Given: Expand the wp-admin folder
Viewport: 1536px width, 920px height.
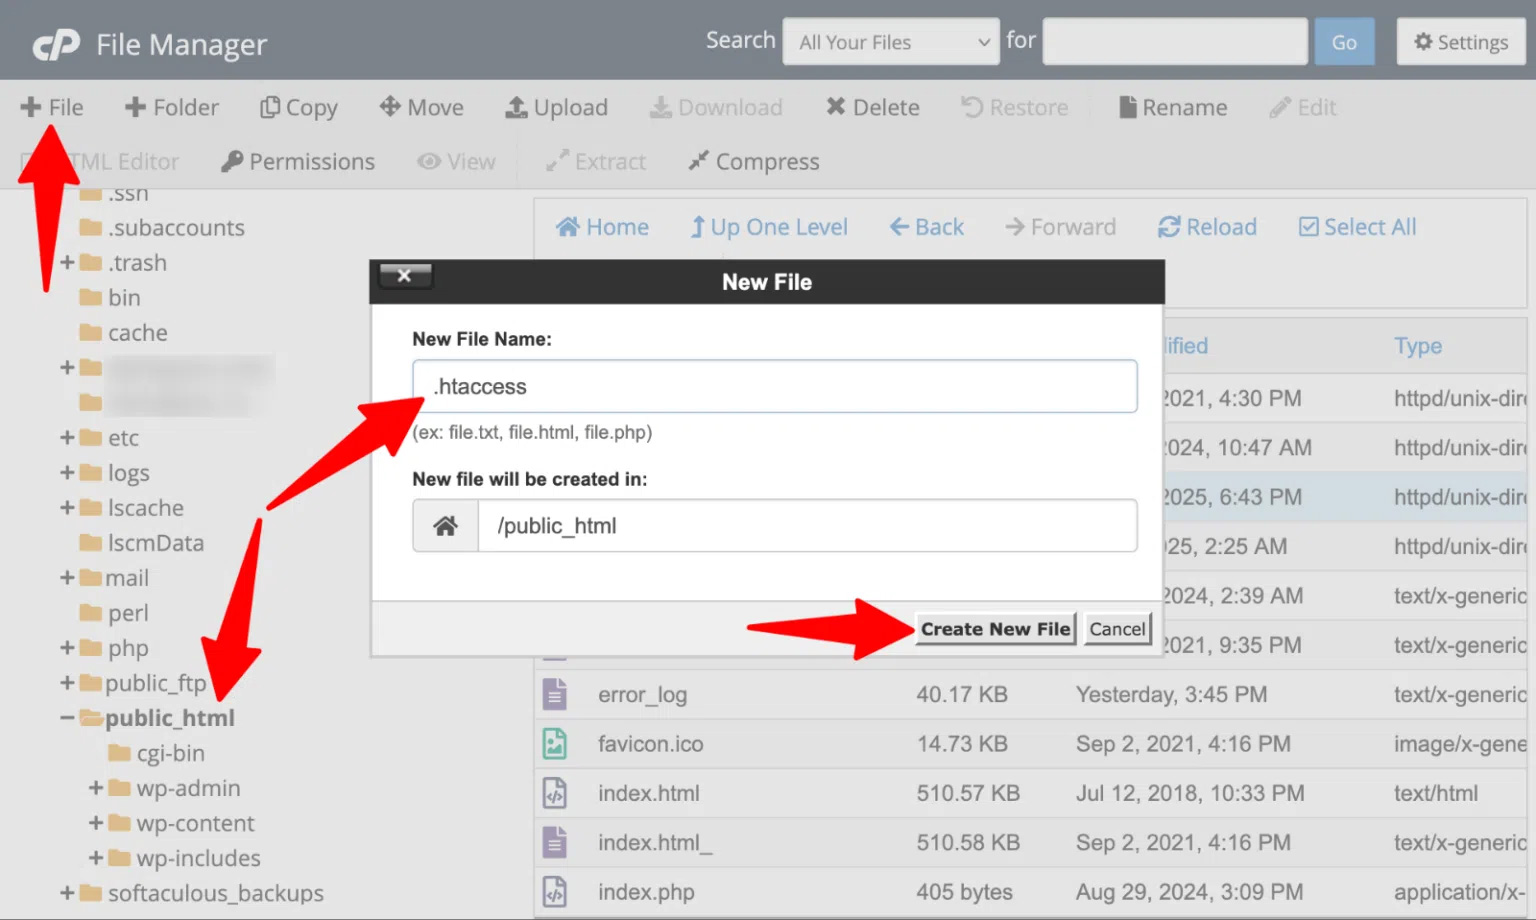Looking at the screenshot, I should (x=96, y=788).
